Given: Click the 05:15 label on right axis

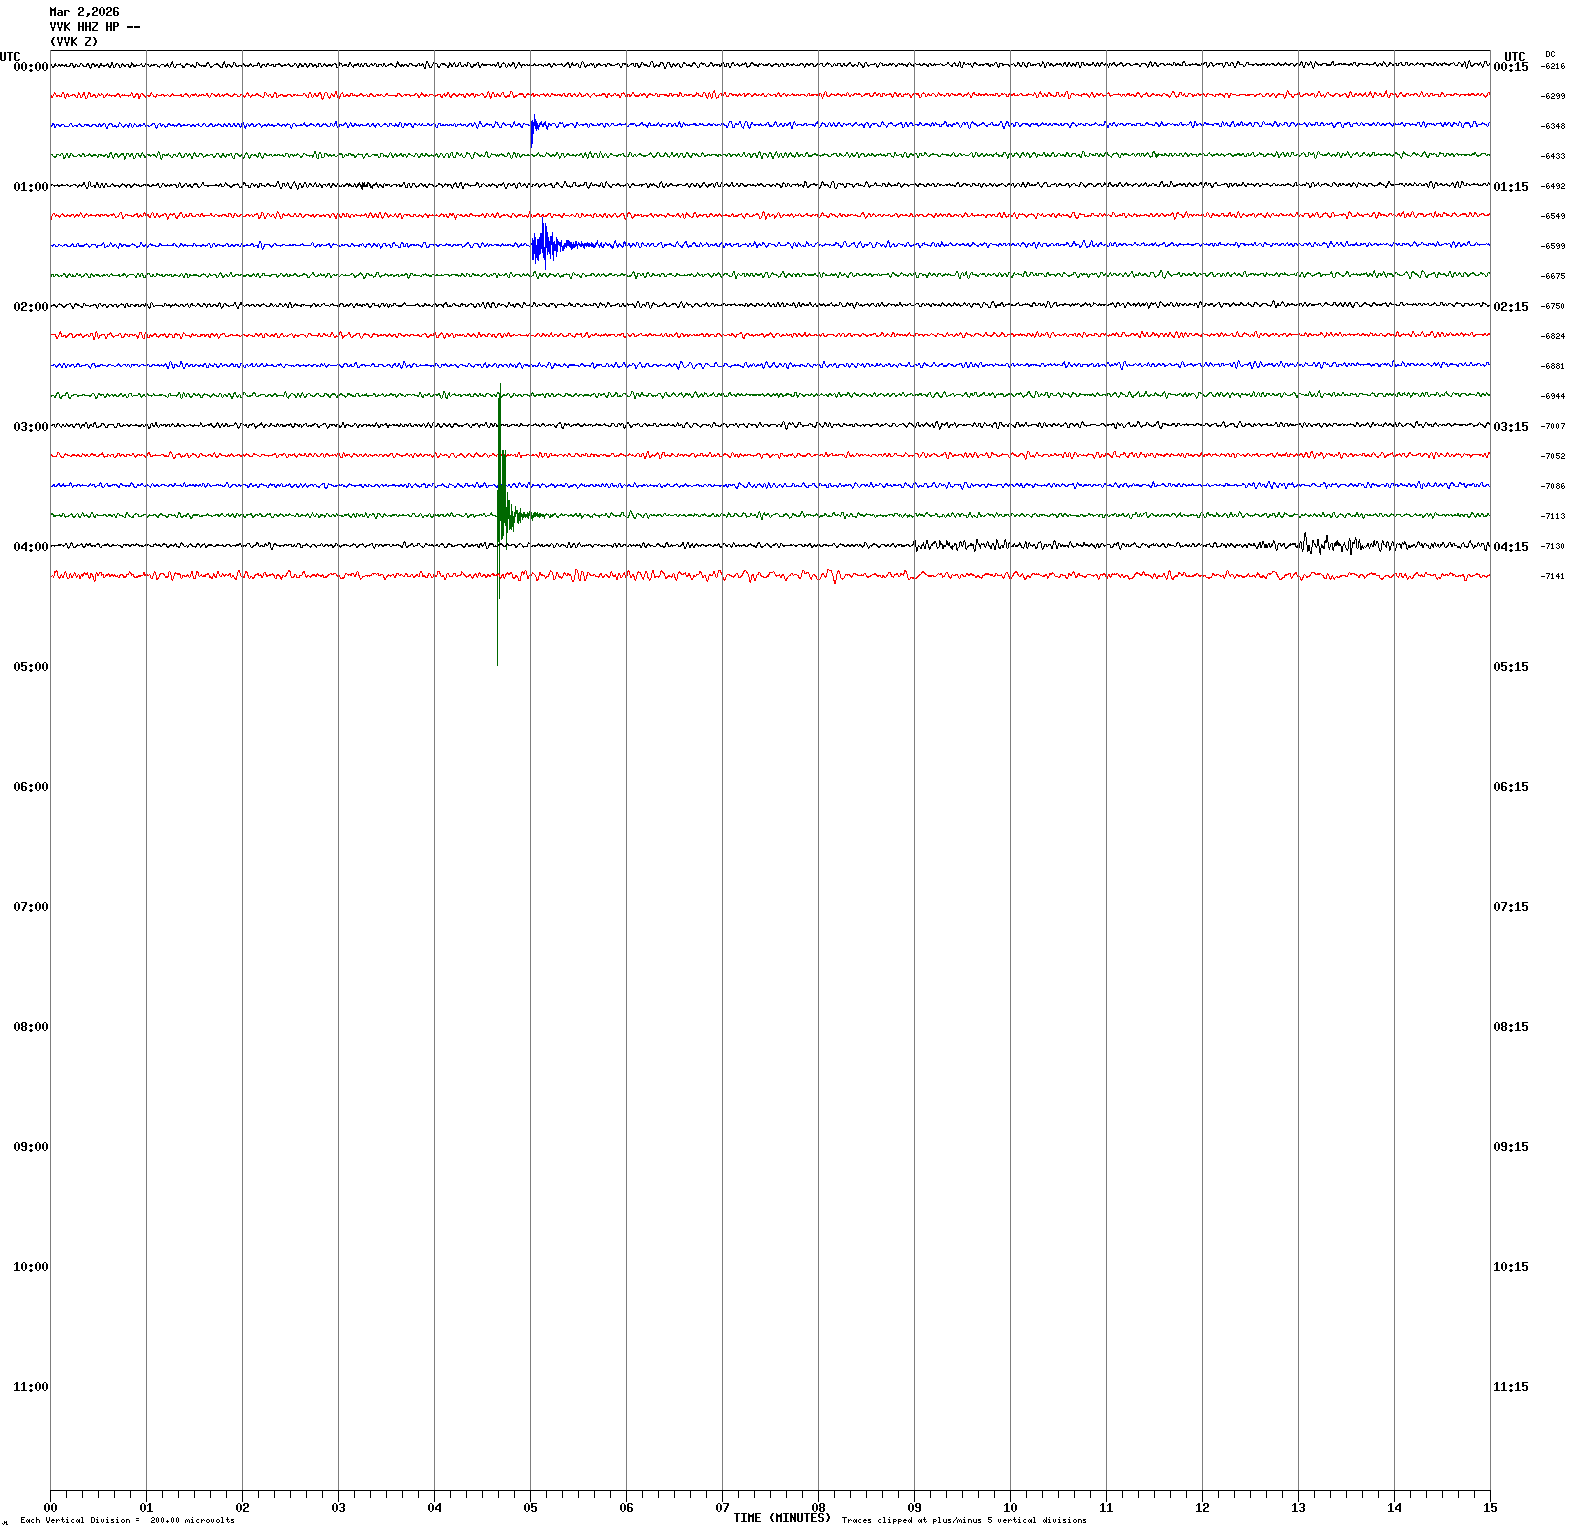Looking at the screenshot, I should click(x=1510, y=667).
